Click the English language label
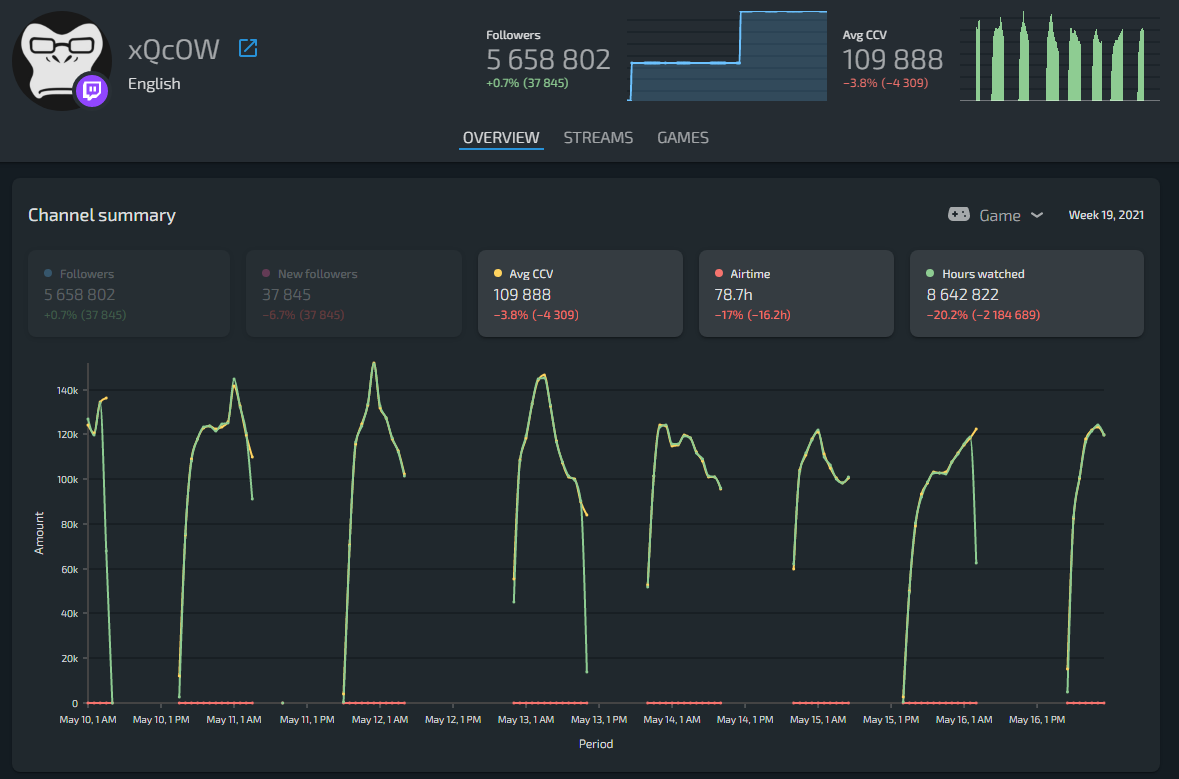 [154, 83]
